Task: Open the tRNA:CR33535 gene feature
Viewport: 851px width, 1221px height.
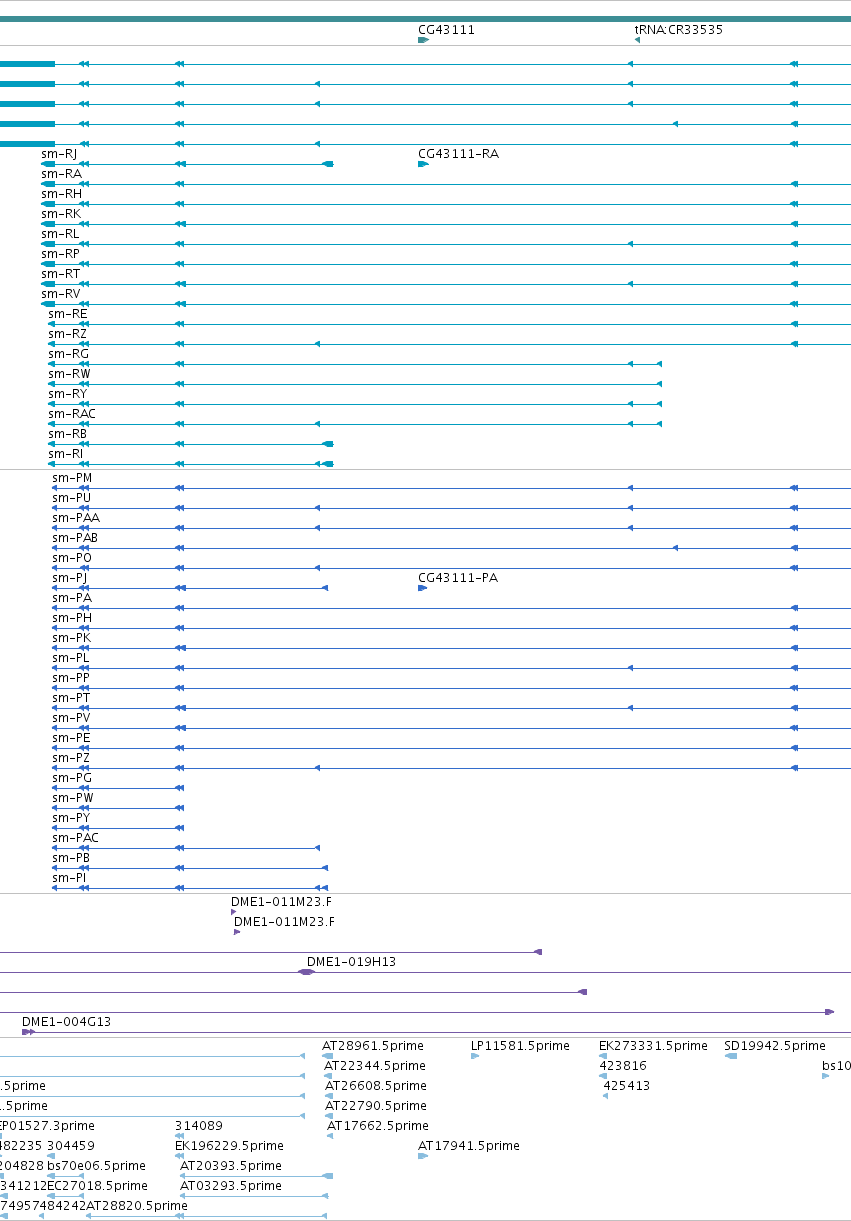Action: [637, 40]
